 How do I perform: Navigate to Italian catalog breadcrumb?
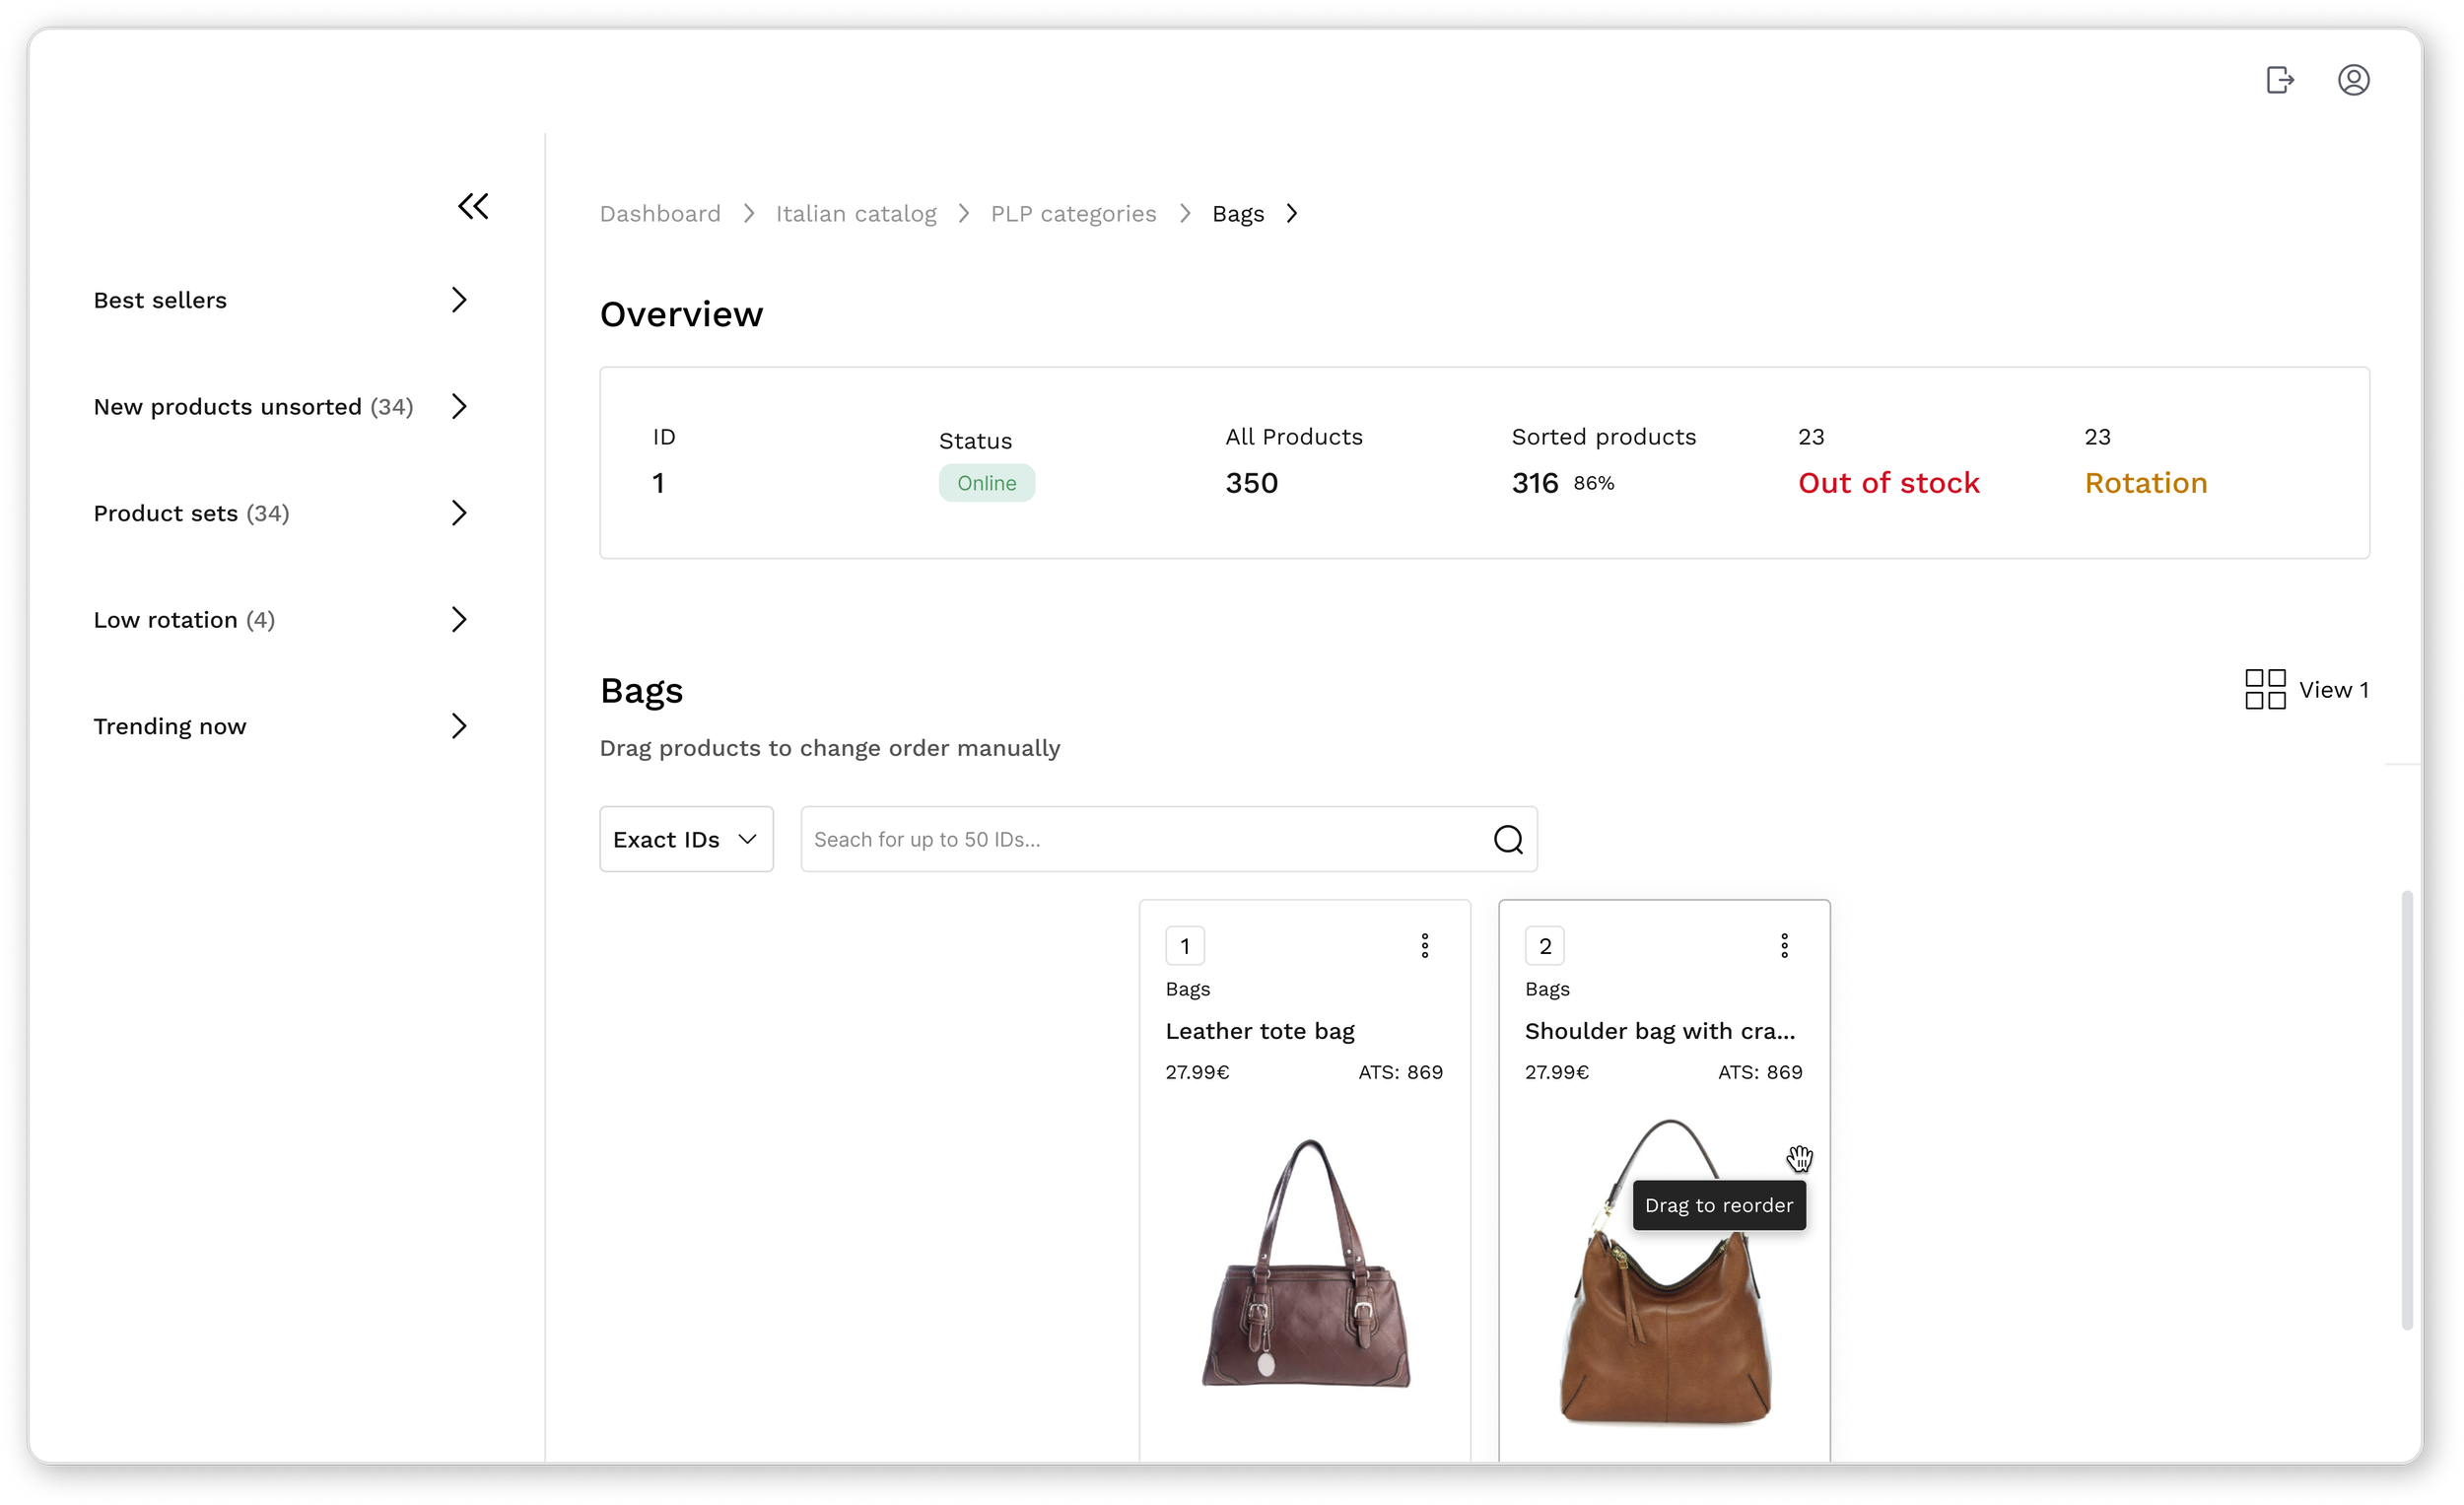pyautogui.click(x=856, y=214)
